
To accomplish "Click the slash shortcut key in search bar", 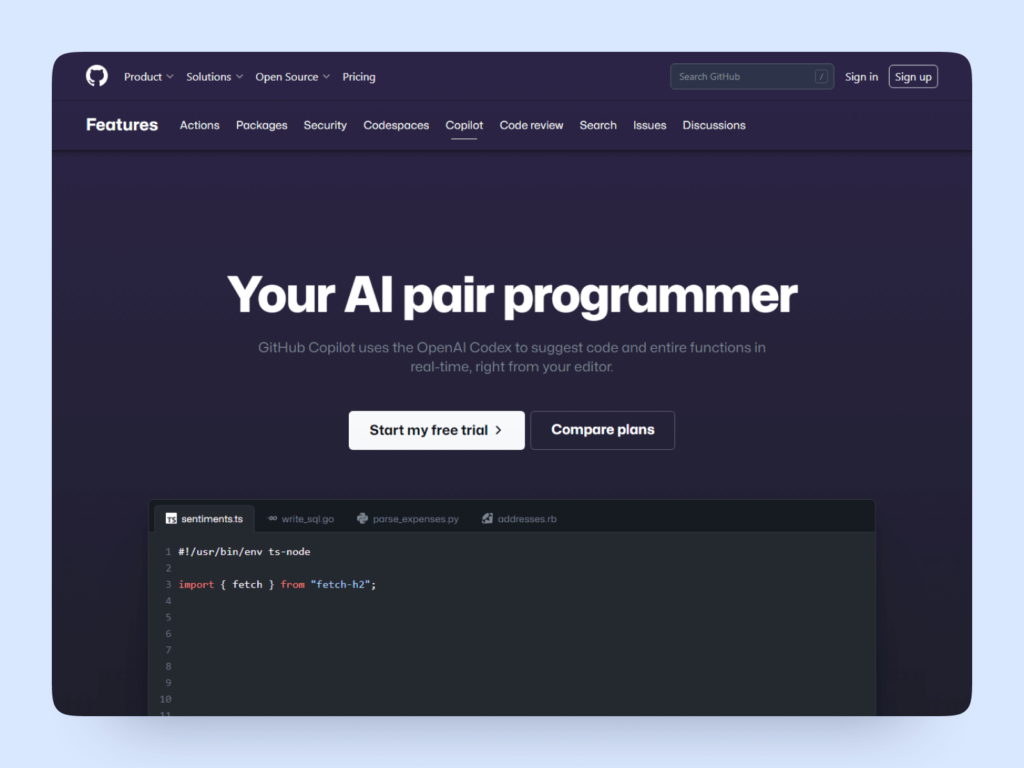I will [822, 76].
